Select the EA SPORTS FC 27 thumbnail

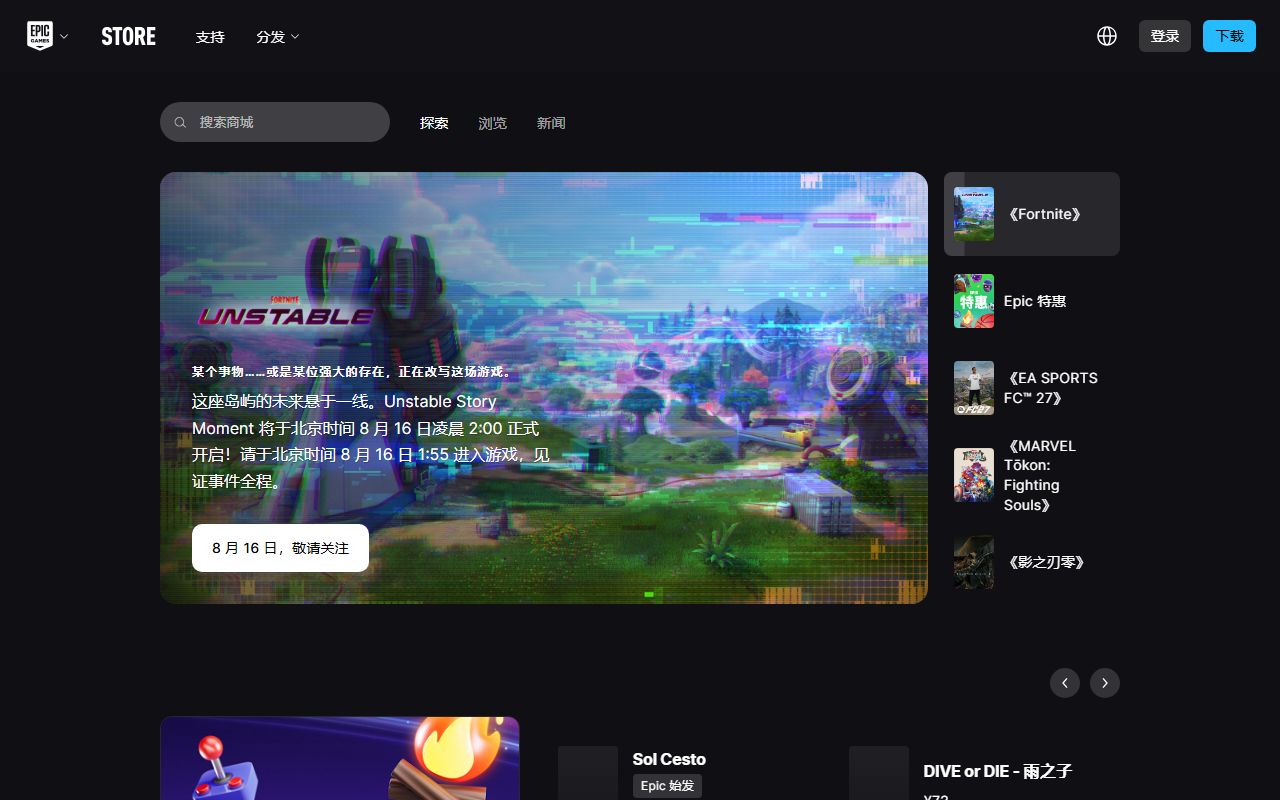tap(974, 388)
